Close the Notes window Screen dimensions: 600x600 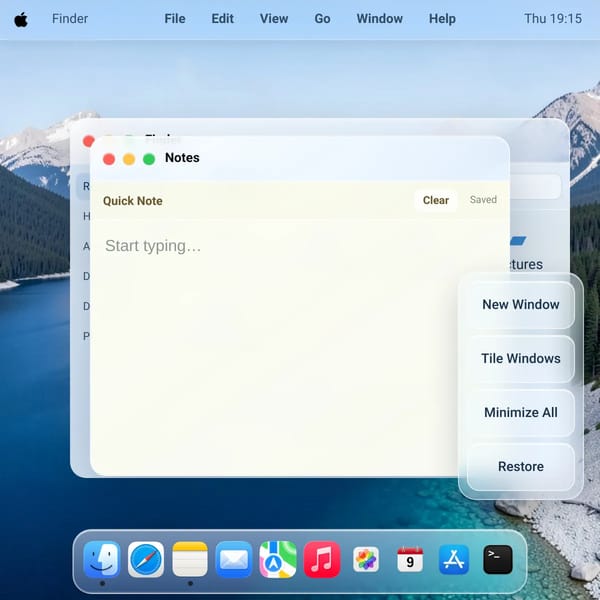tap(109, 159)
